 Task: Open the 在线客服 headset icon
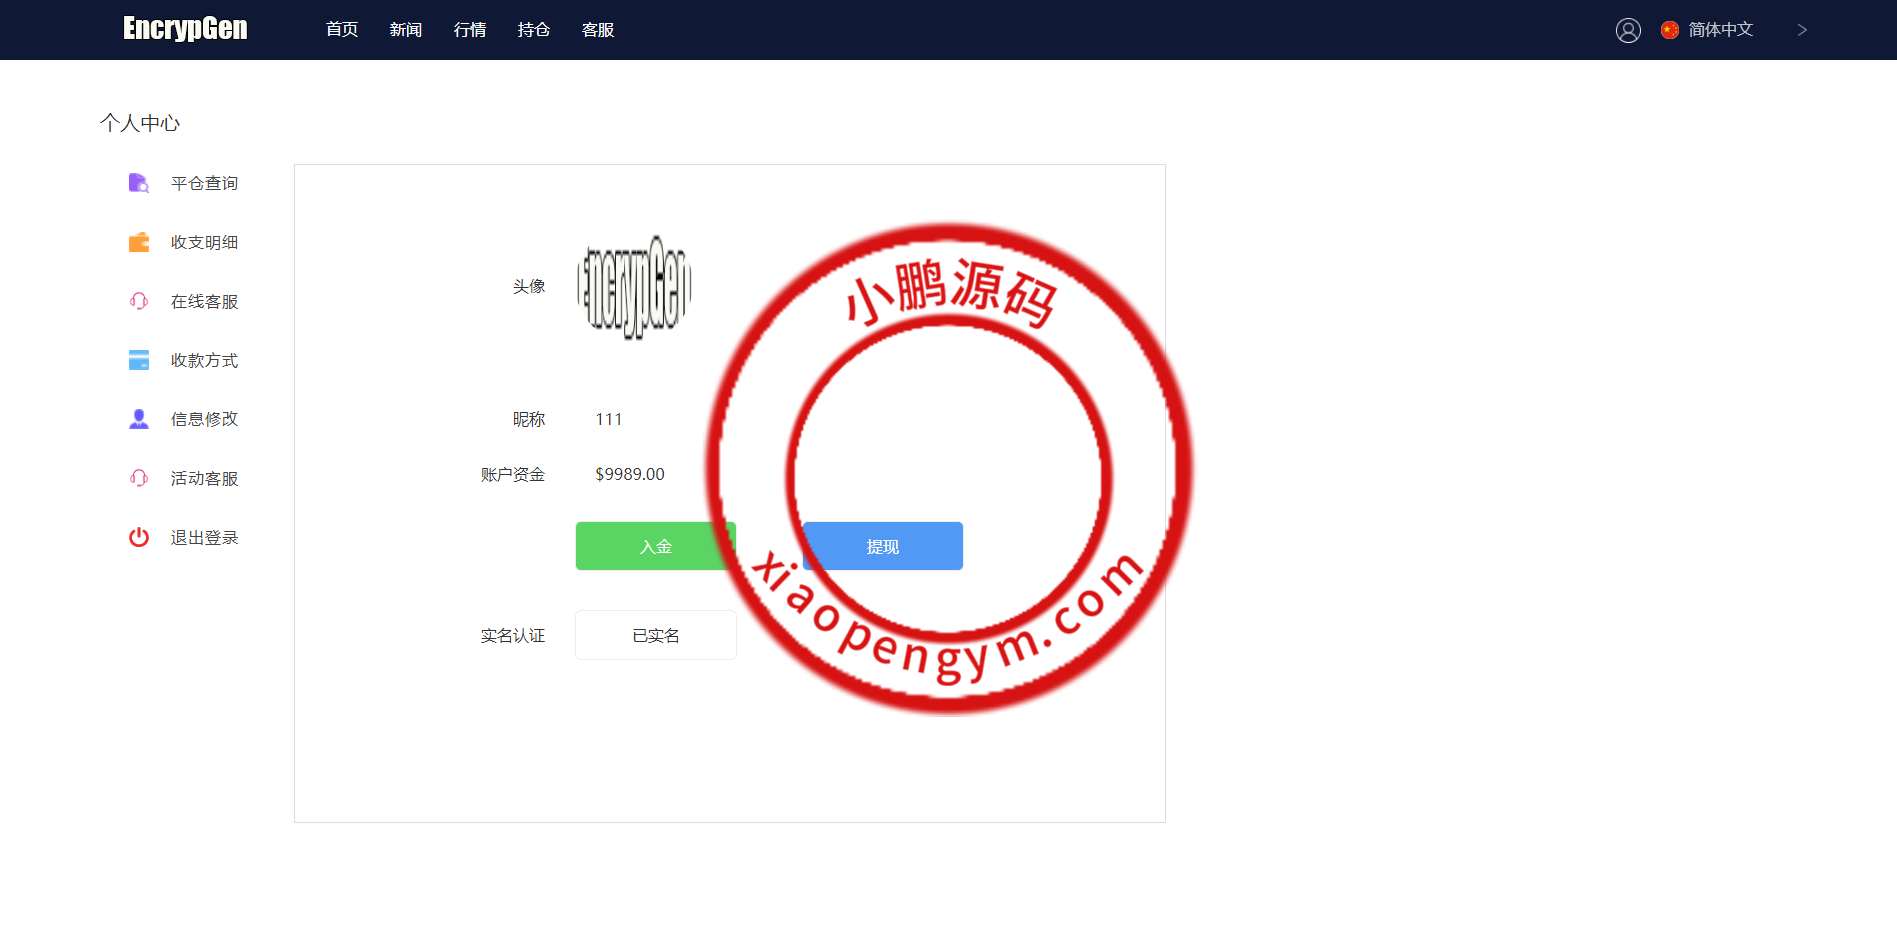138,301
